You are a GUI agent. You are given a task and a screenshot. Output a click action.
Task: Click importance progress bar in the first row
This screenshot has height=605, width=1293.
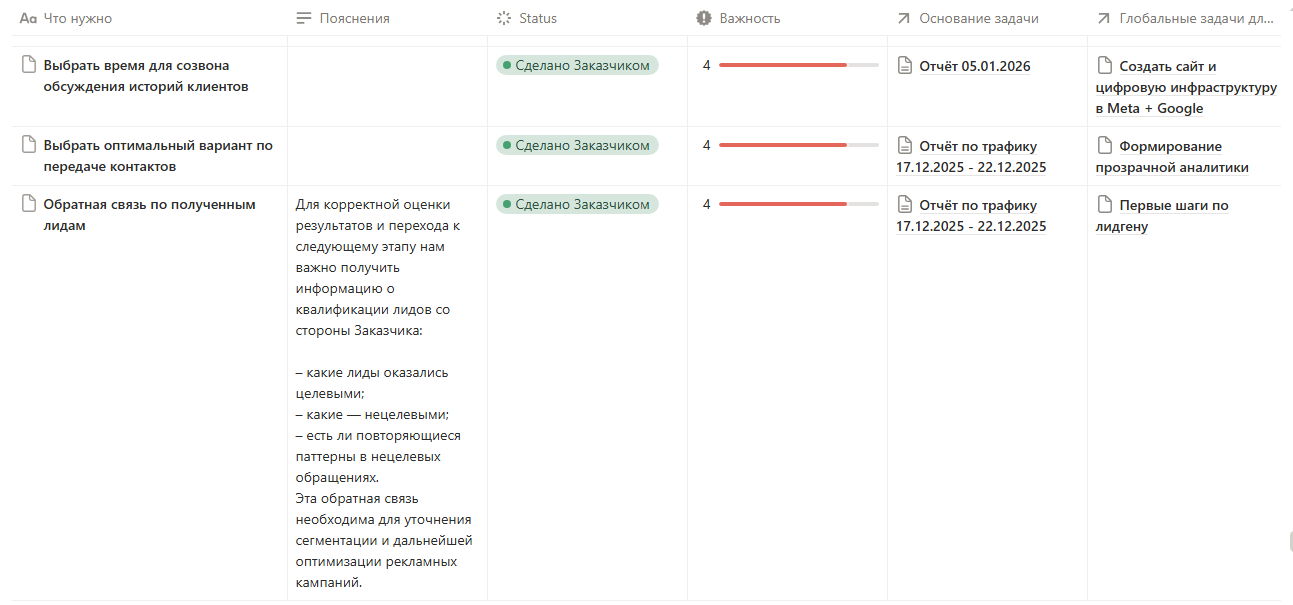click(x=798, y=65)
